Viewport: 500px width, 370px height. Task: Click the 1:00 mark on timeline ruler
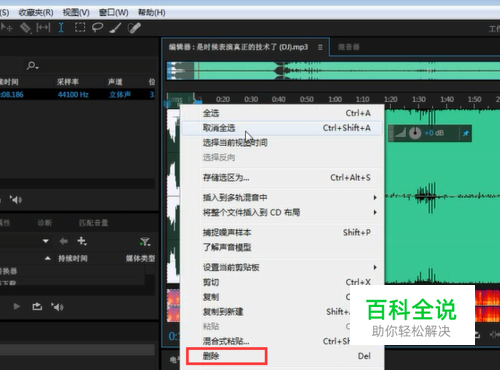[x=335, y=99]
